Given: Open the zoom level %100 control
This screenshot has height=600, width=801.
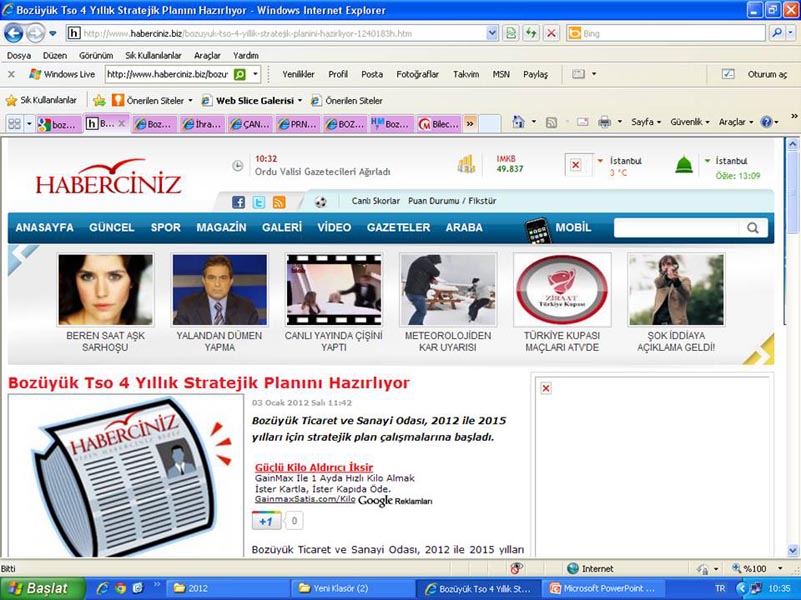Looking at the screenshot, I should pos(757,568).
